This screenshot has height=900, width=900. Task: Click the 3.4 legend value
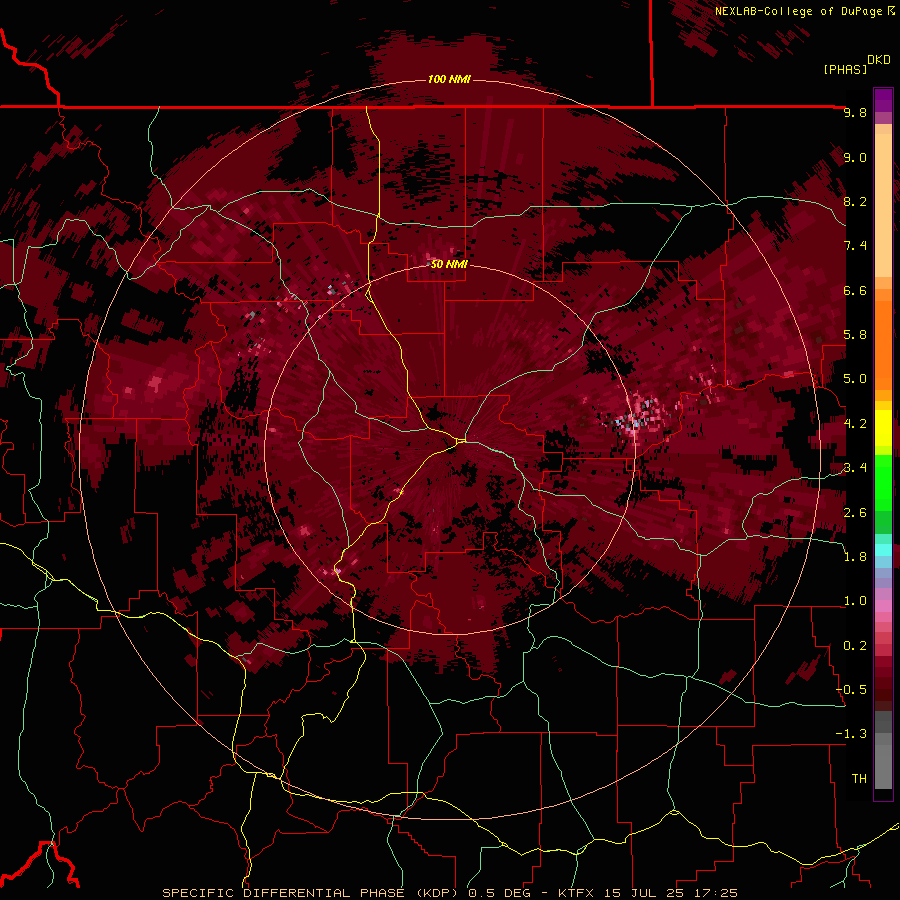click(855, 468)
